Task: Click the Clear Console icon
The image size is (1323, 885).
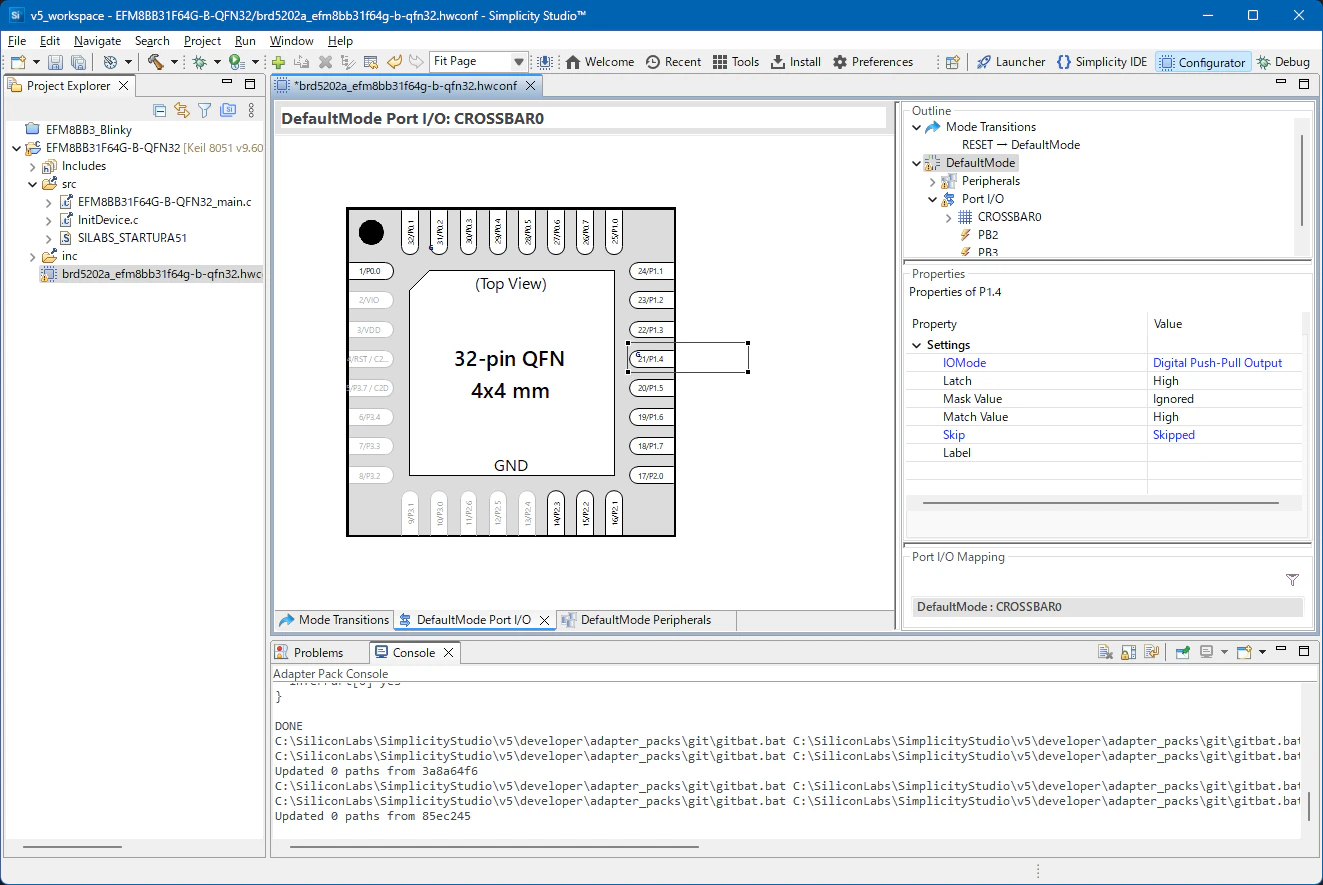Action: tap(1105, 652)
